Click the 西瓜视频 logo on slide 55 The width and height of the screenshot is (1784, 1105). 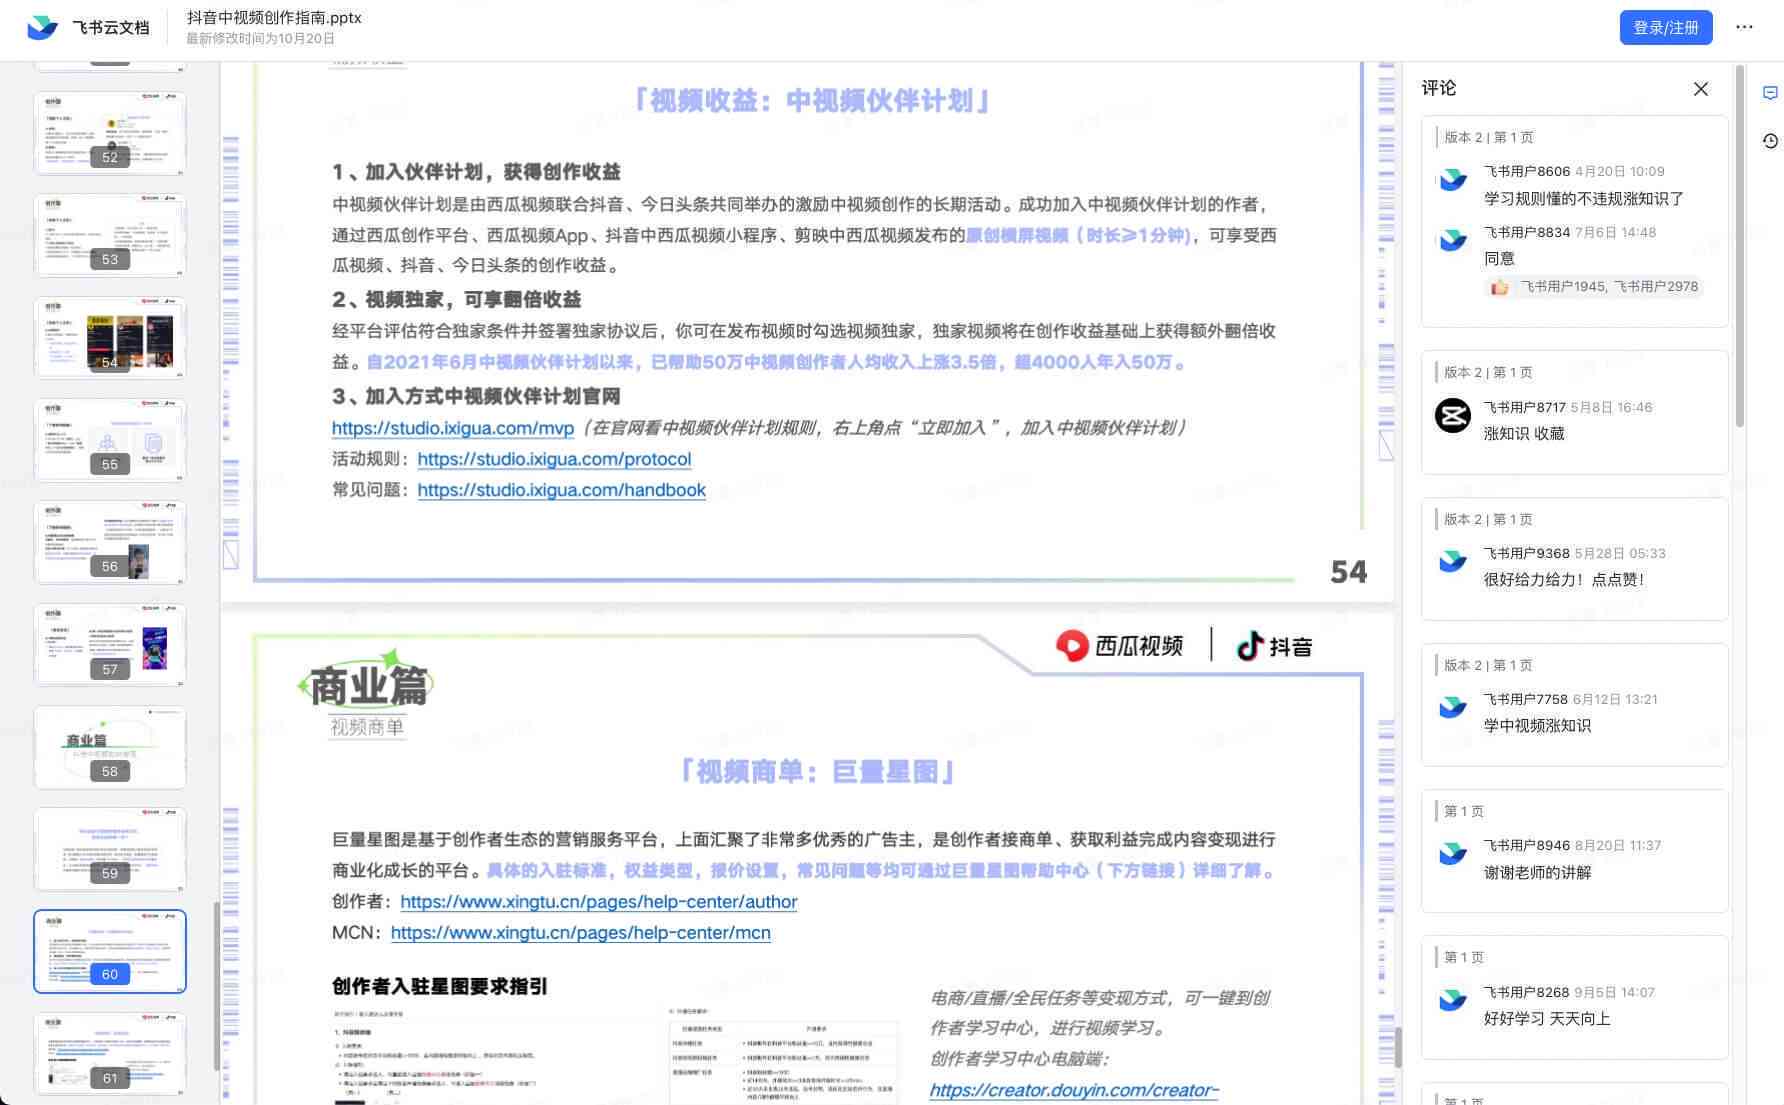pos(1120,646)
